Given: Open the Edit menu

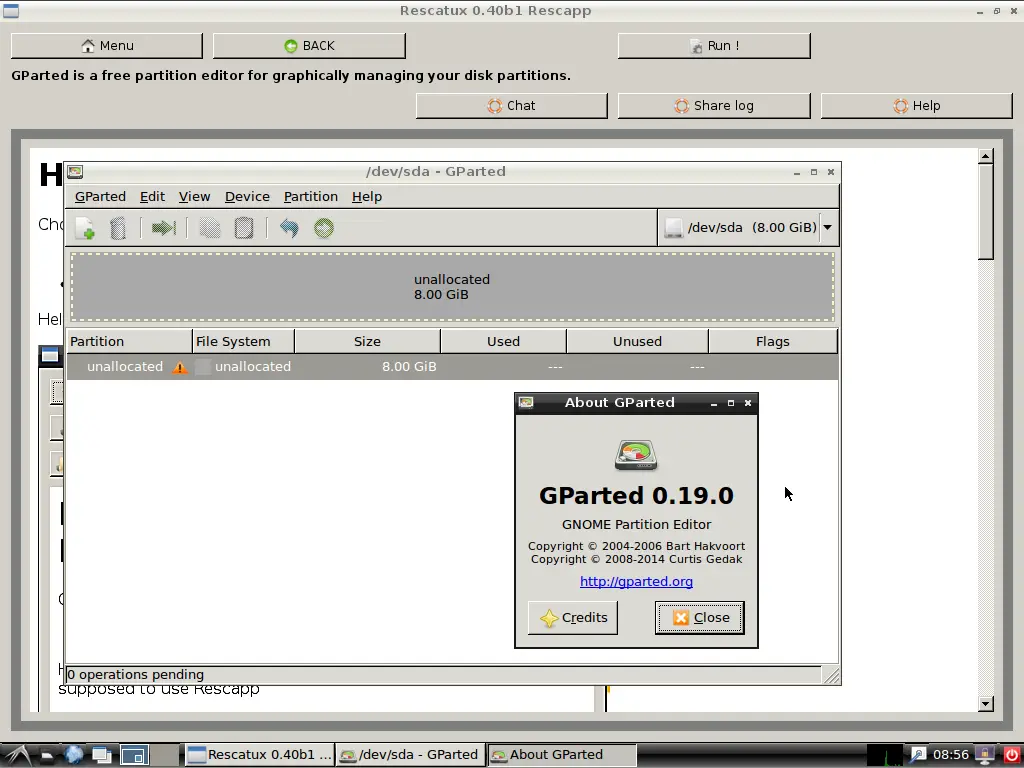Looking at the screenshot, I should (x=152, y=197).
